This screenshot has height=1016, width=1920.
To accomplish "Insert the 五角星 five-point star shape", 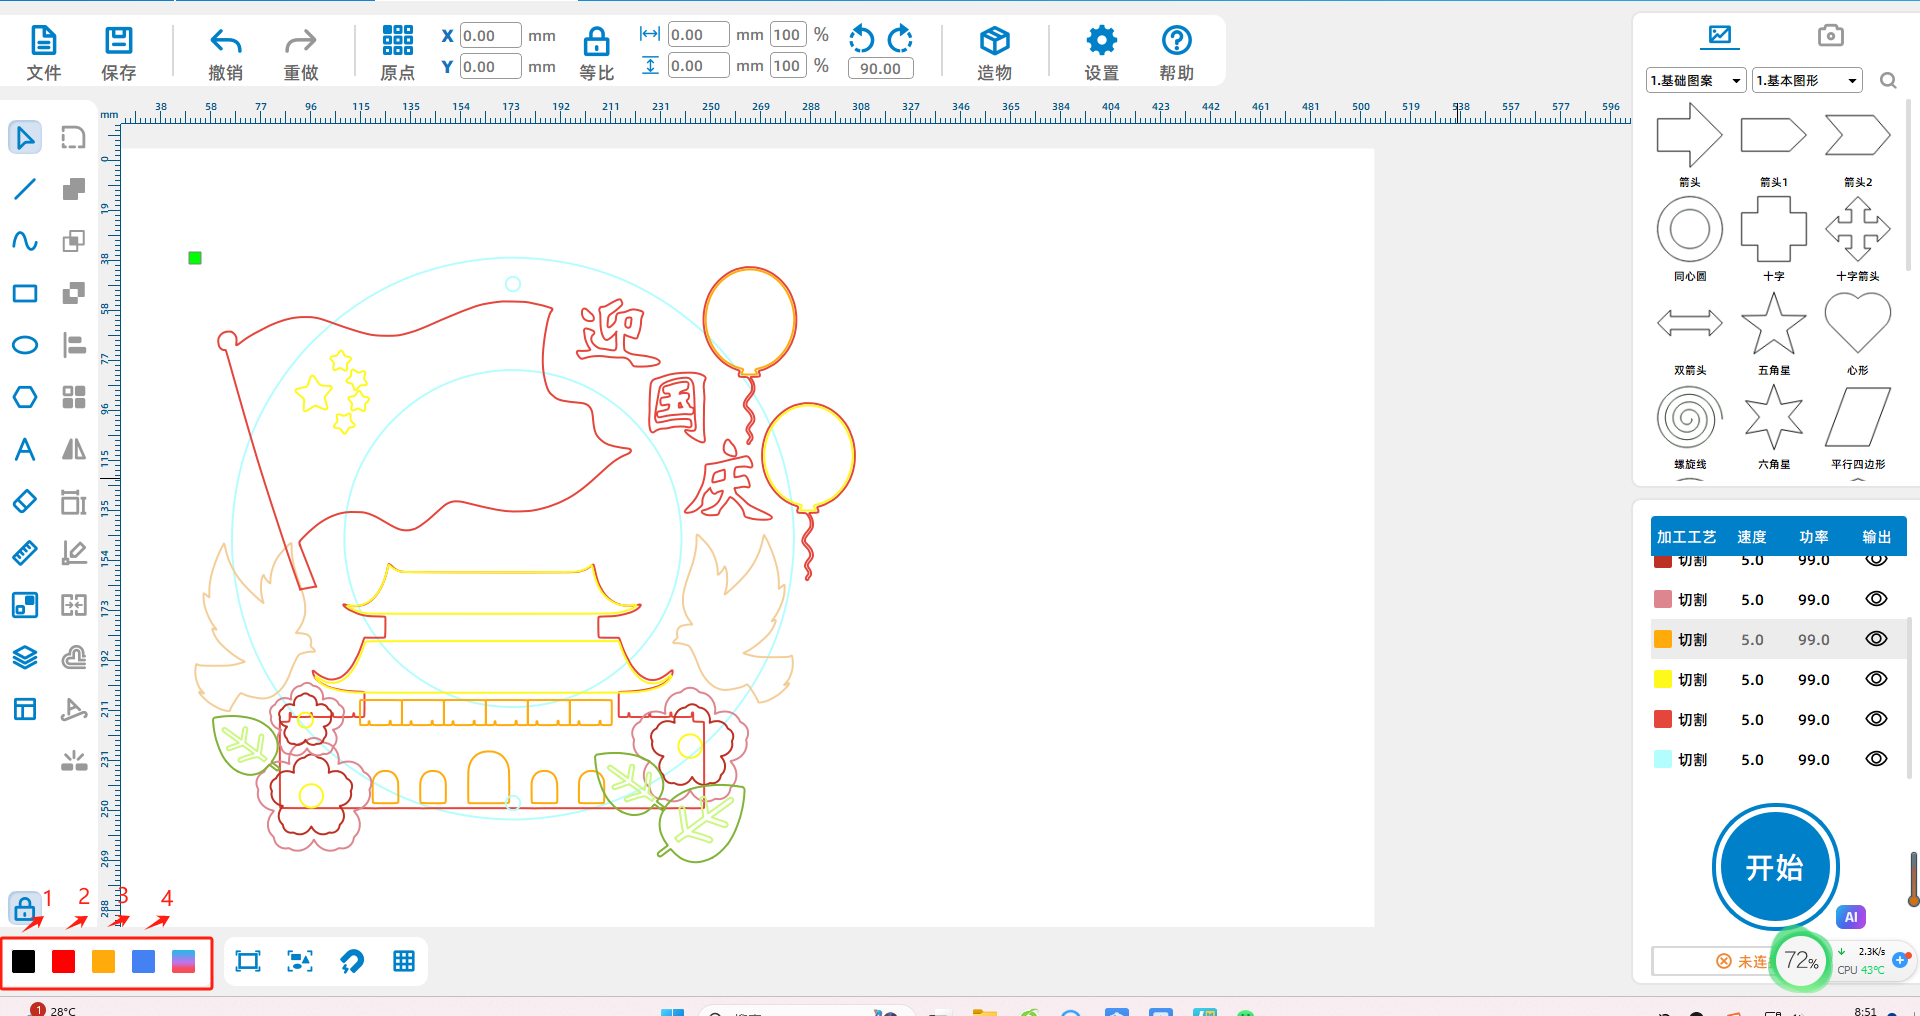I will [x=1773, y=324].
